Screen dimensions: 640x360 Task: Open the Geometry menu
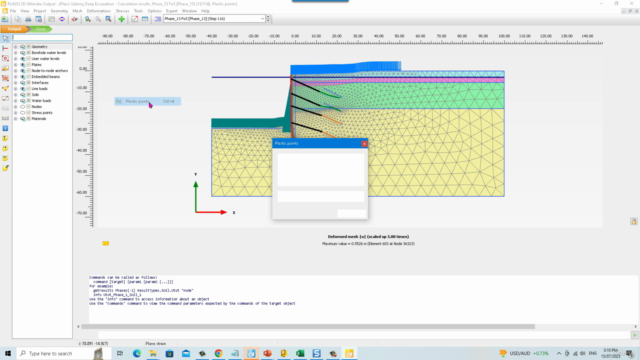(x=59, y=11)
